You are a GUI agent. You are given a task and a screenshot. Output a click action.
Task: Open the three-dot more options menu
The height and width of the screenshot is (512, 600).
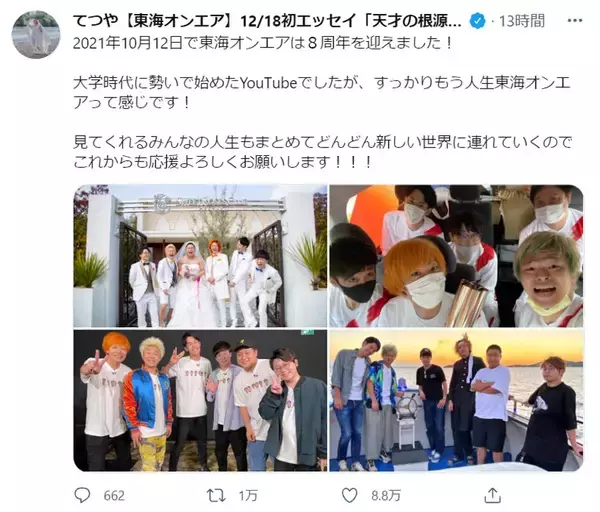pyautogui.click(x=575, y=20)
